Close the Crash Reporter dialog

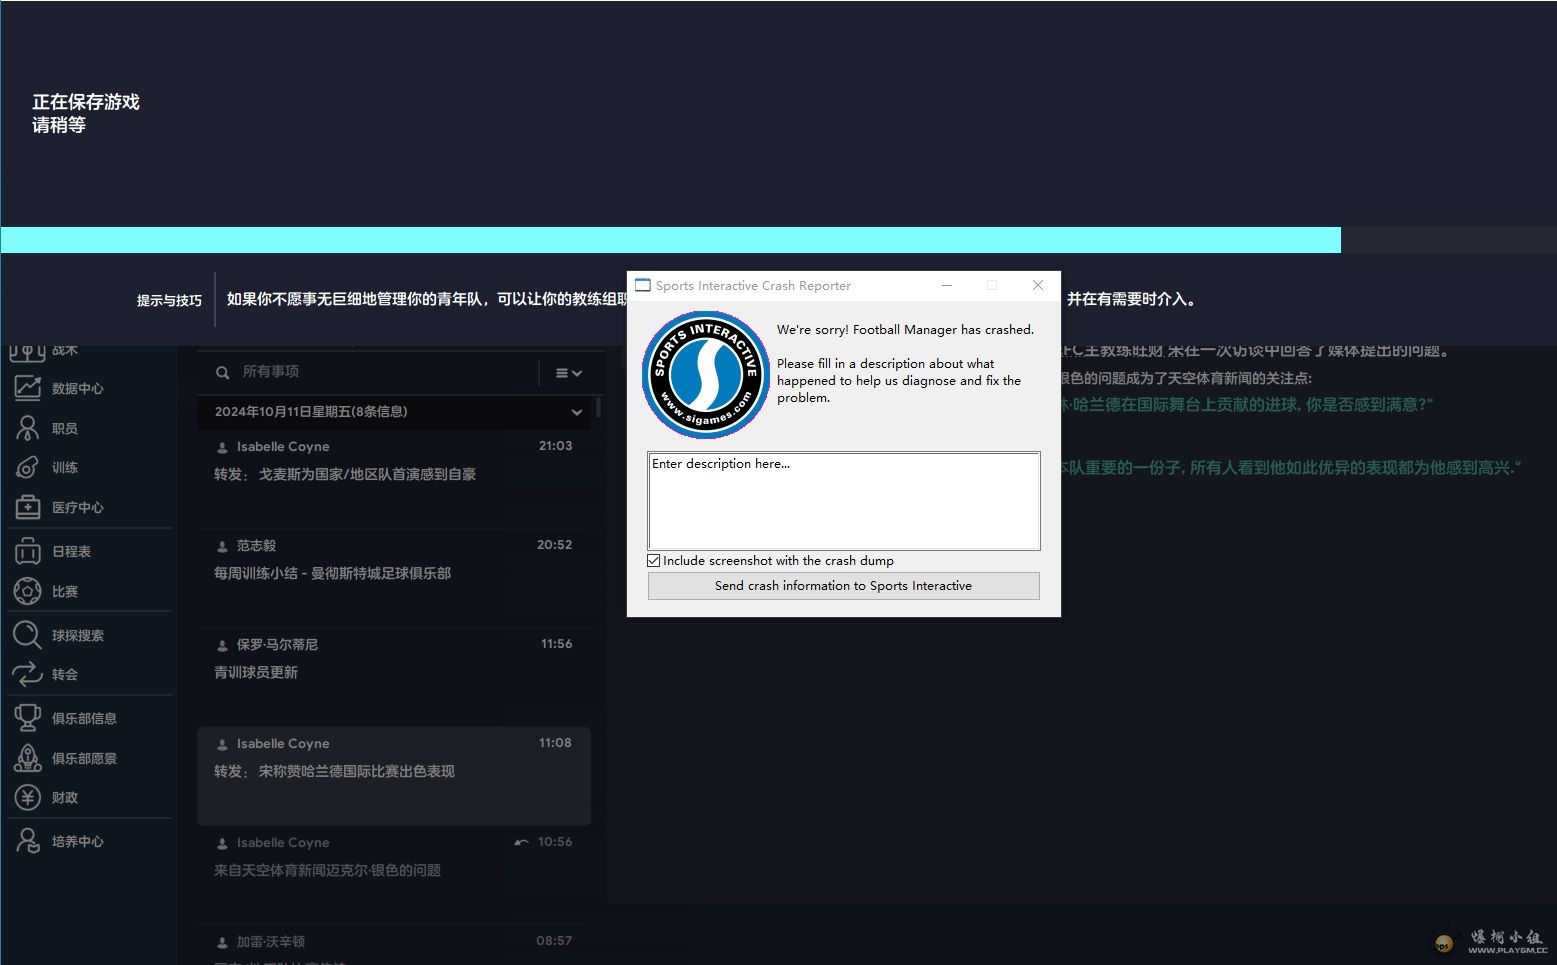pyautogui.click(x=1038, y=285)
